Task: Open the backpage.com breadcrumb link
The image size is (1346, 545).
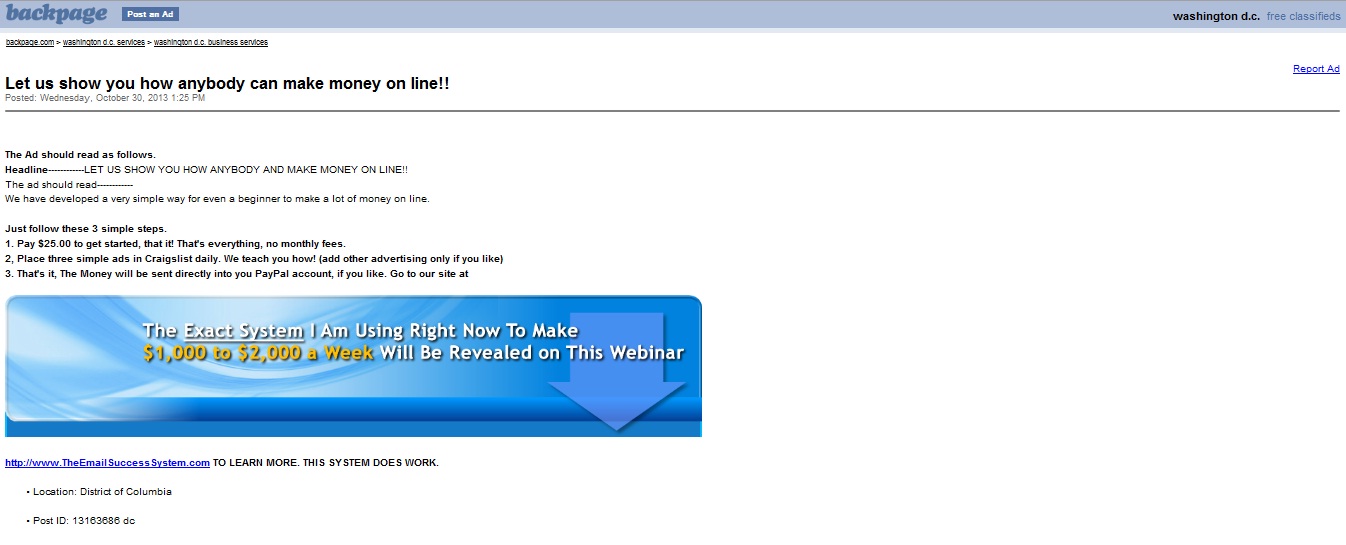Action: [30, 42]
